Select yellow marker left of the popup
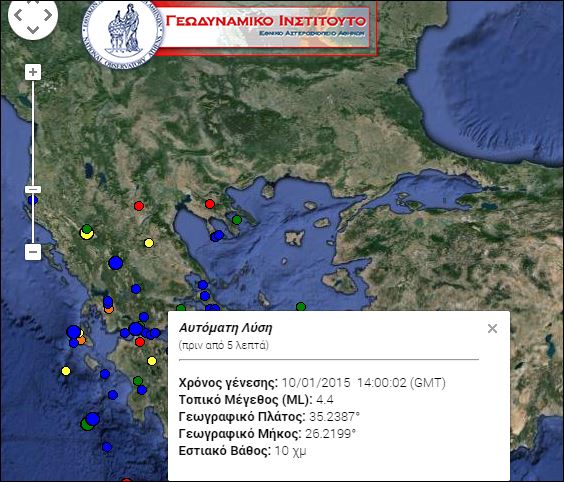This screenshot has width=564, height=482. pyautogui.click(x=152, y=361)
